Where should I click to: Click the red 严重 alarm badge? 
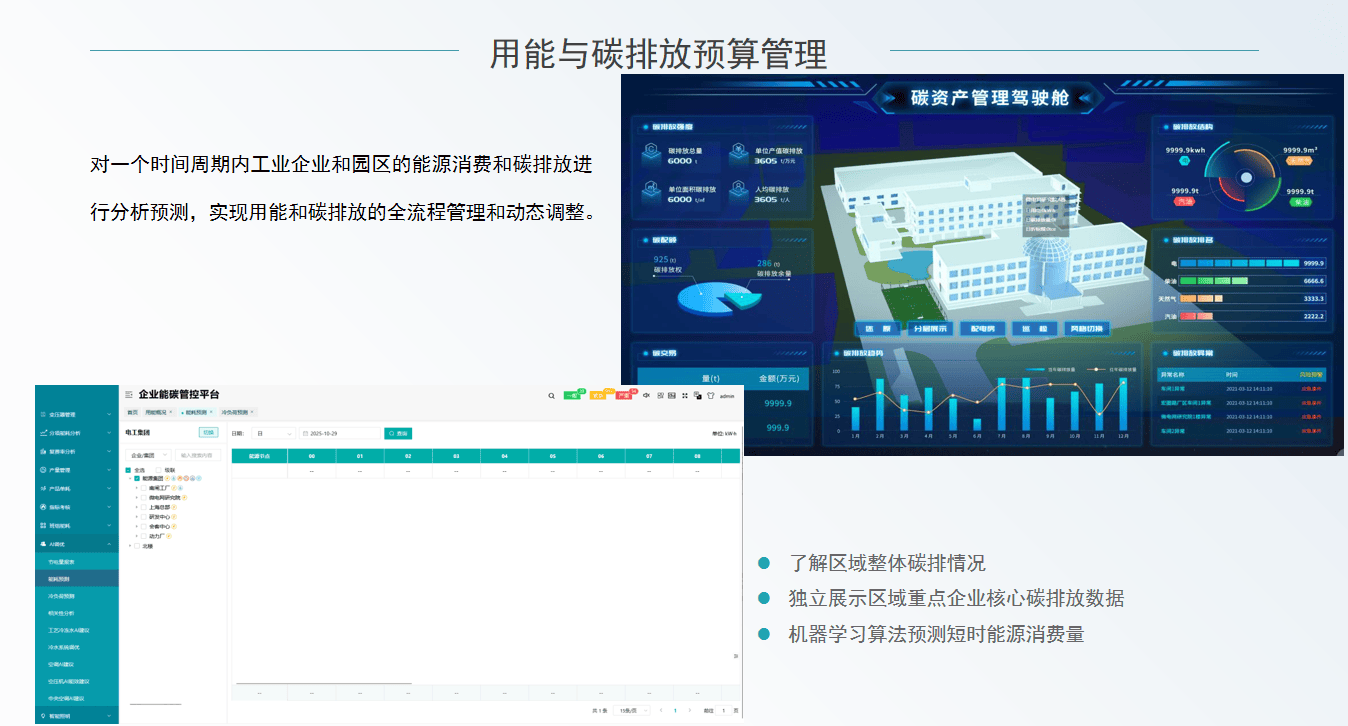coord(623,396)
